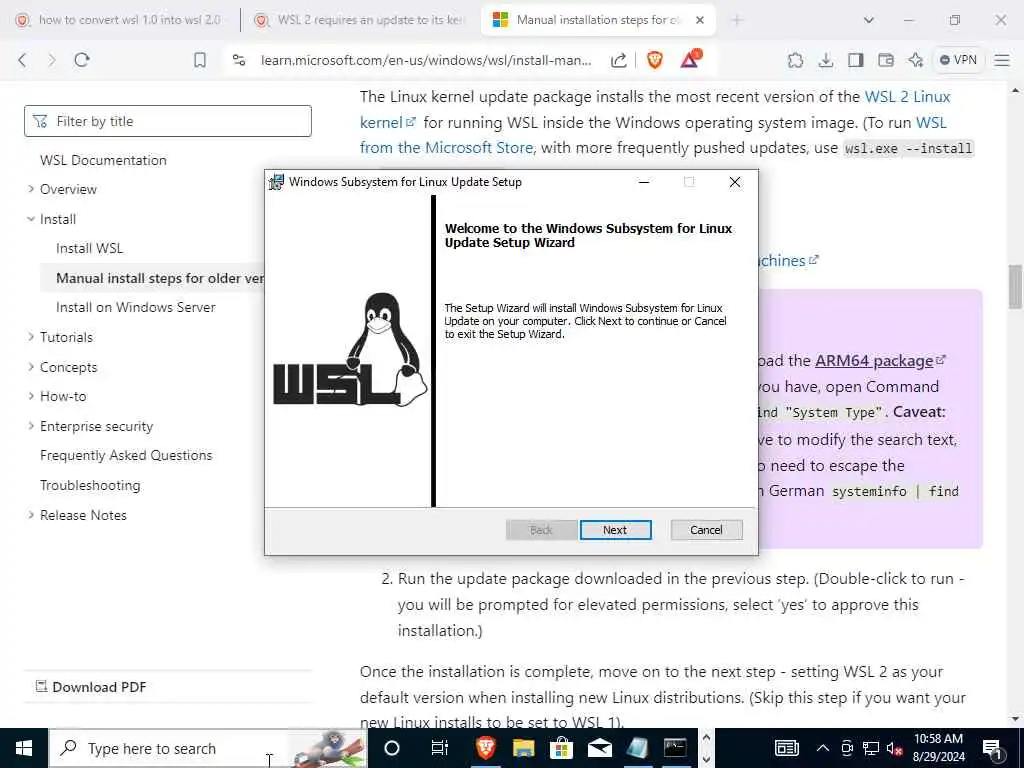Open Frequently Asked Questions page

(126, 455)
